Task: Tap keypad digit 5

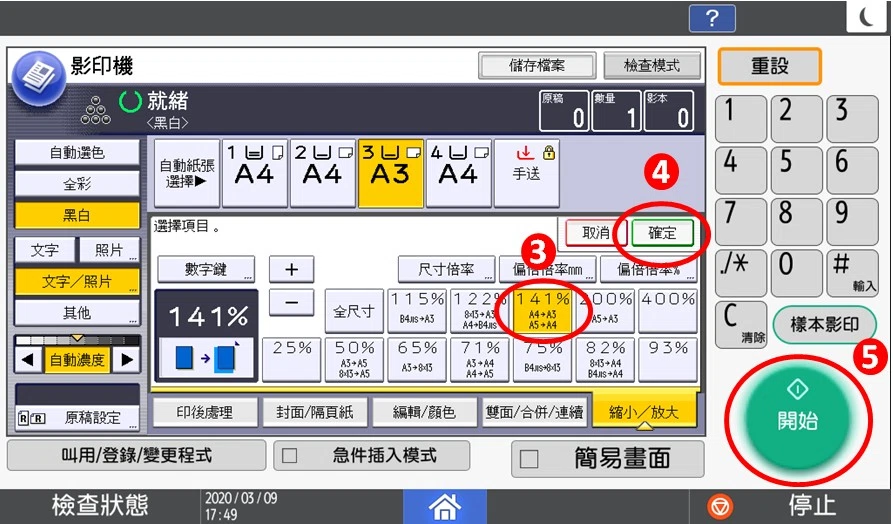Action: pos(797,170)
